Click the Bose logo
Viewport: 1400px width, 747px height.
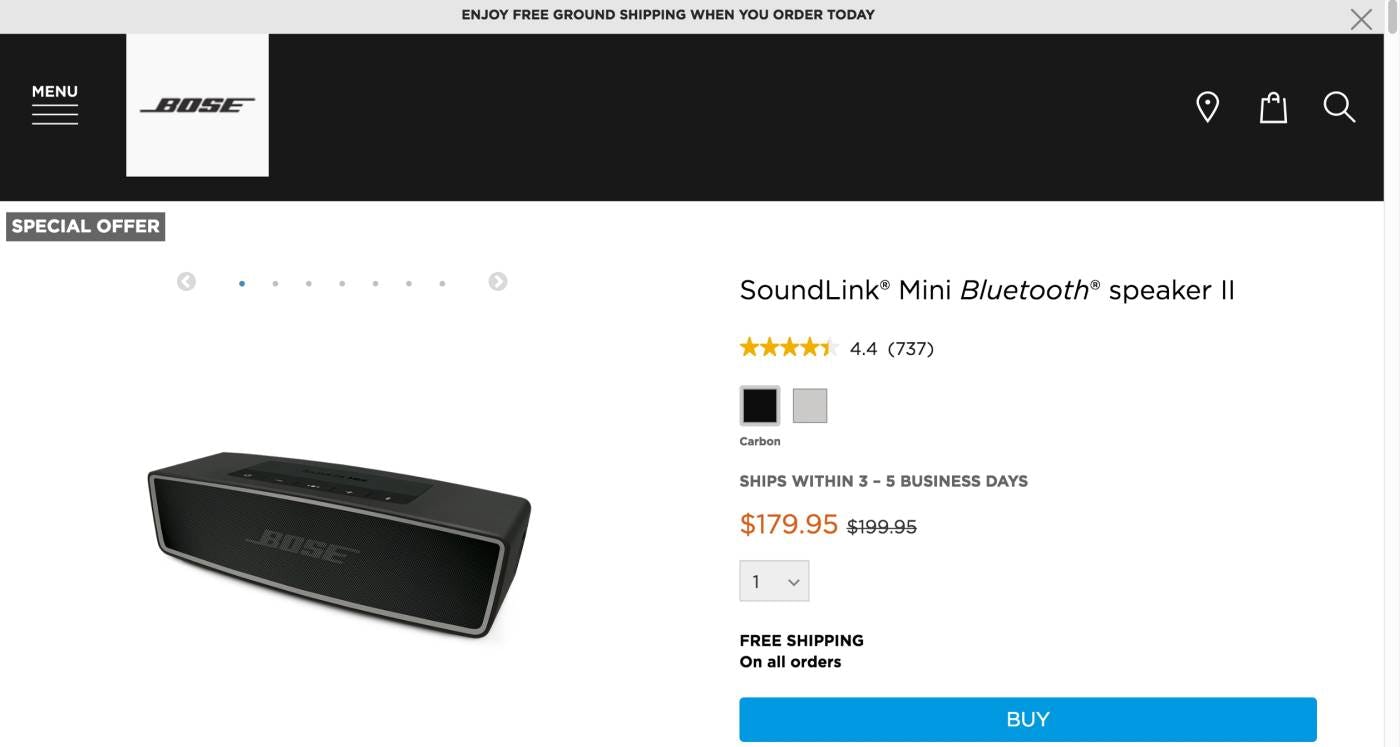[197, 105]
